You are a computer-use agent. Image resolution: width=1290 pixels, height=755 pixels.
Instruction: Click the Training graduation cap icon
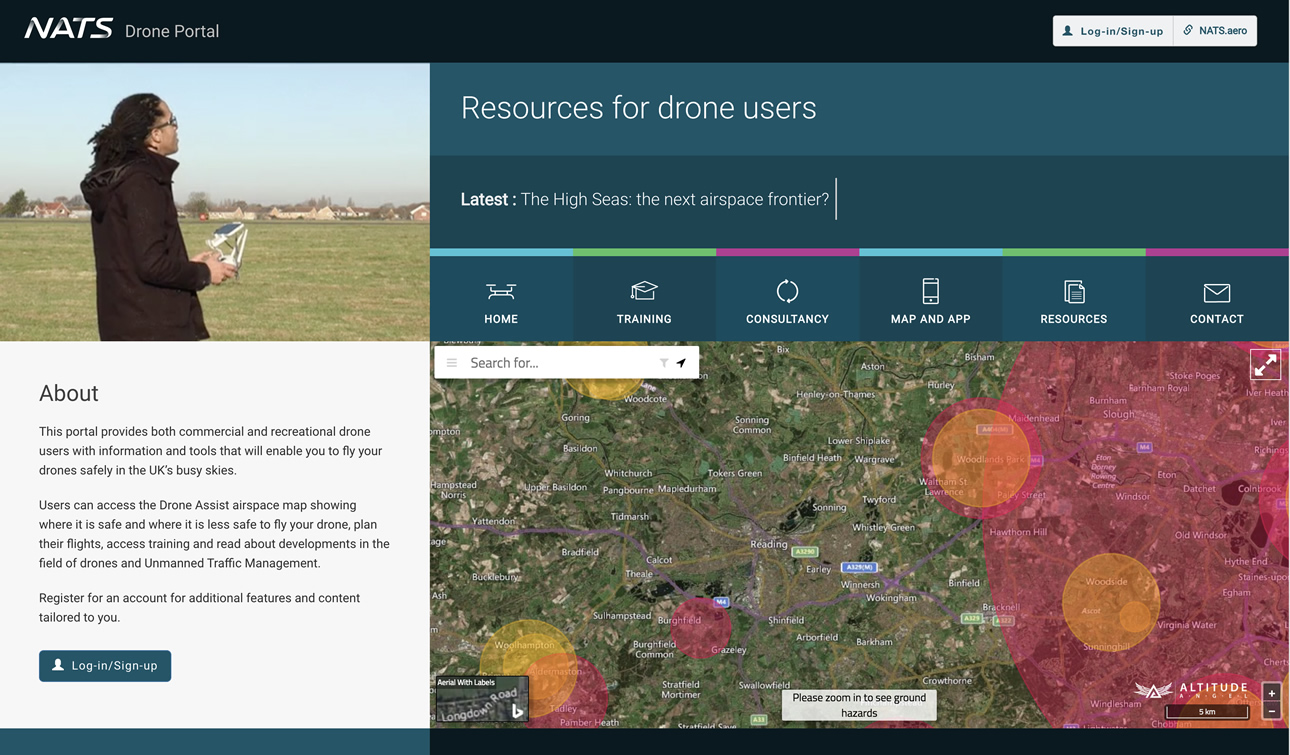pyautogui.click(x=644, y=290)
